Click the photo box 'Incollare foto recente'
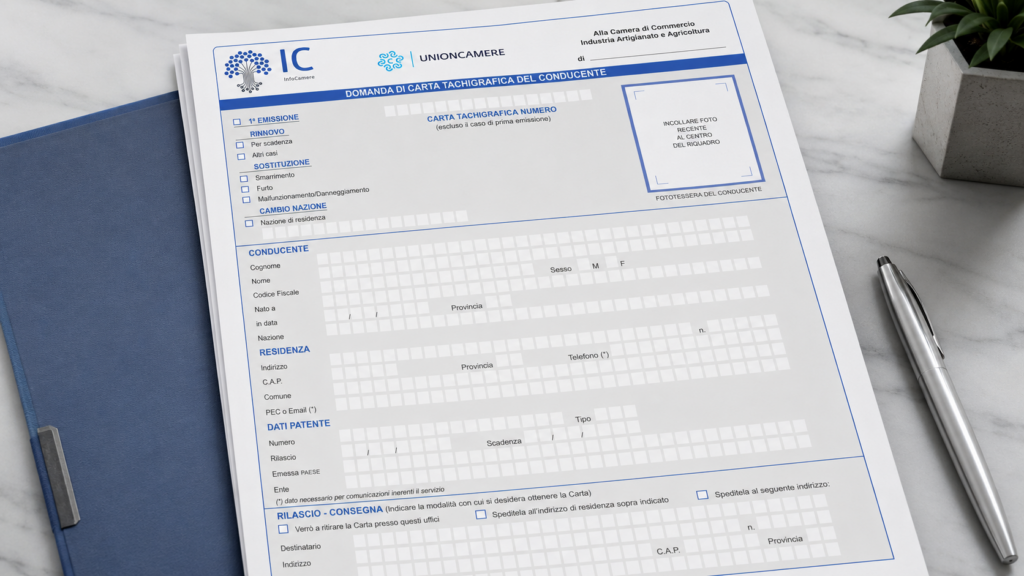 (x=692, y=133)
